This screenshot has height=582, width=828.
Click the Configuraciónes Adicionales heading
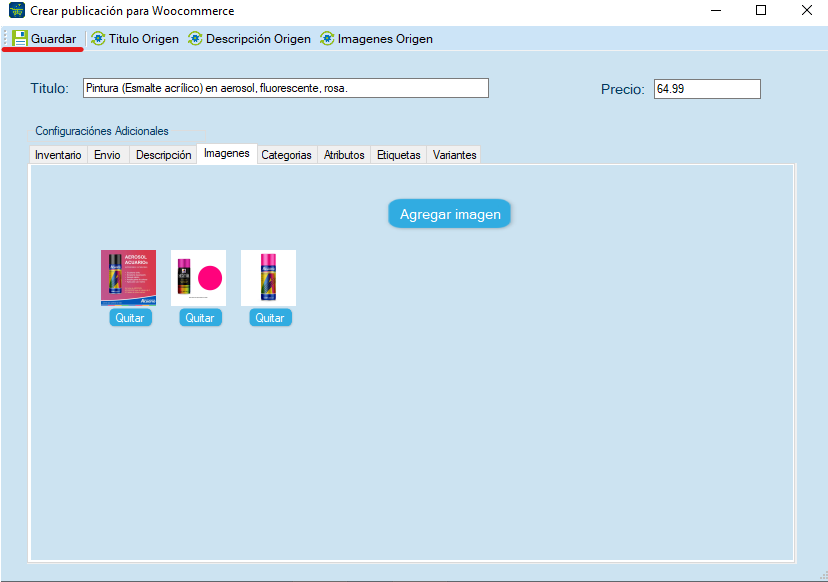point(102,131)
